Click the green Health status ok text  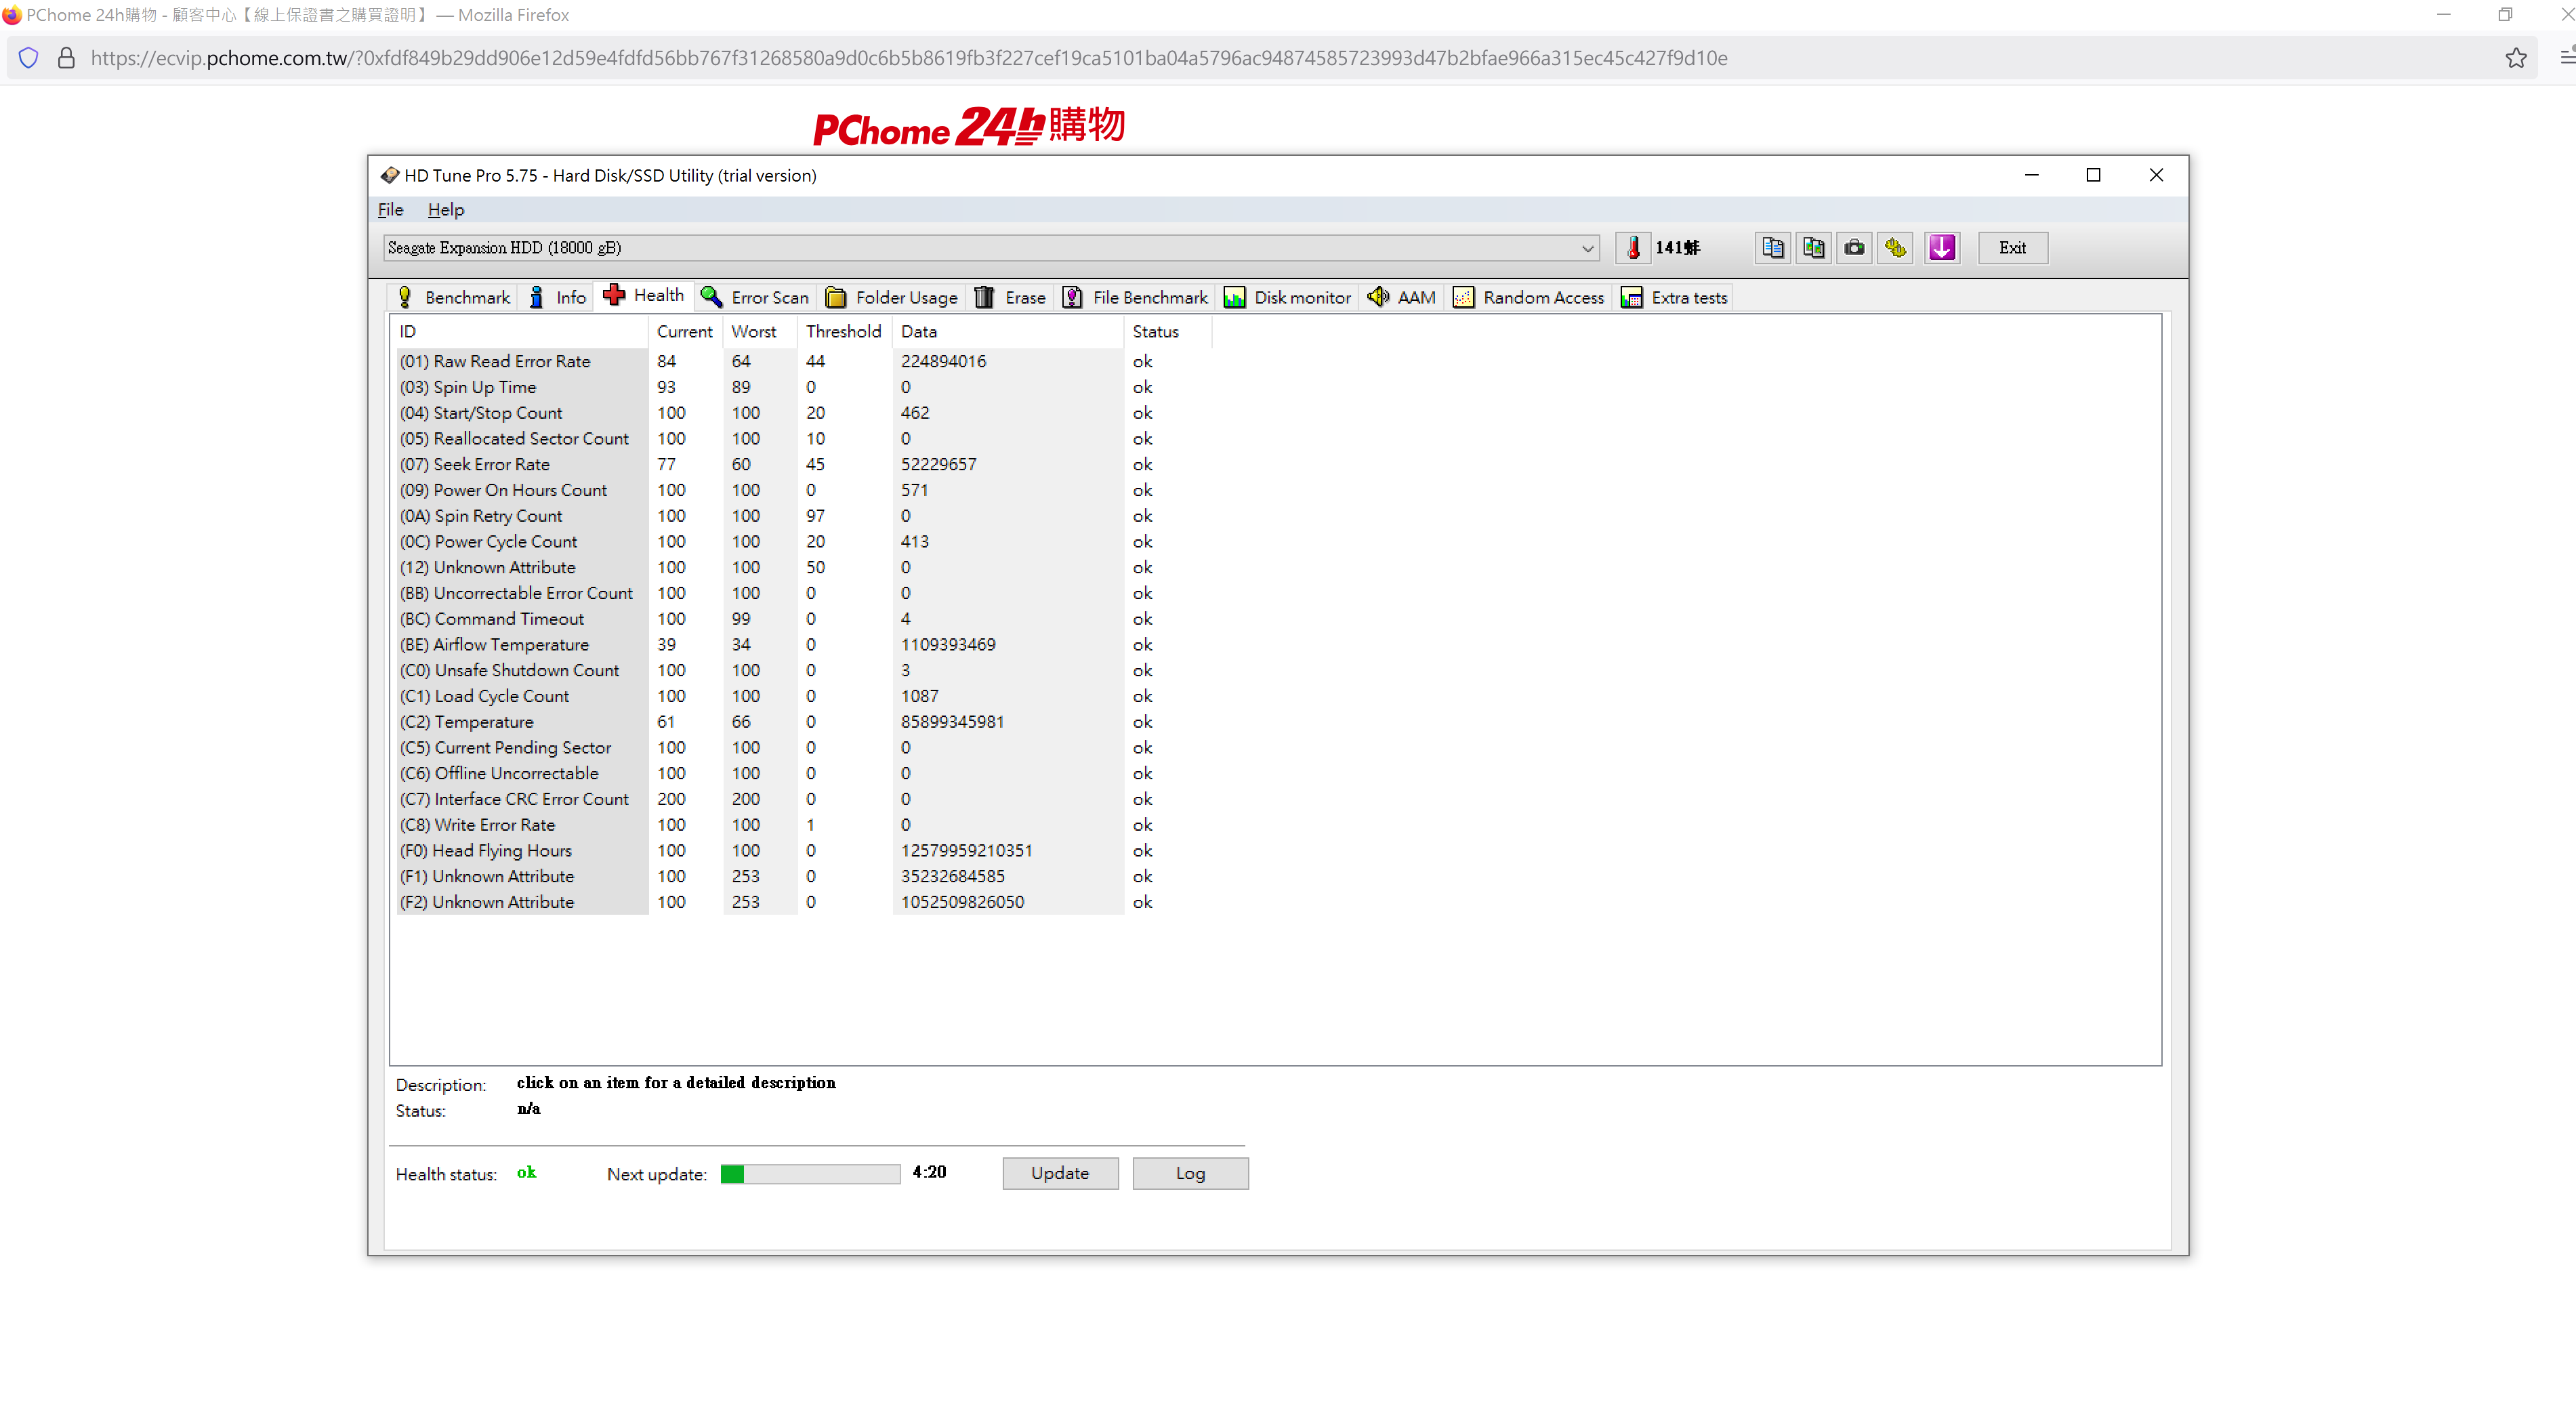(x=526, y=1172)
